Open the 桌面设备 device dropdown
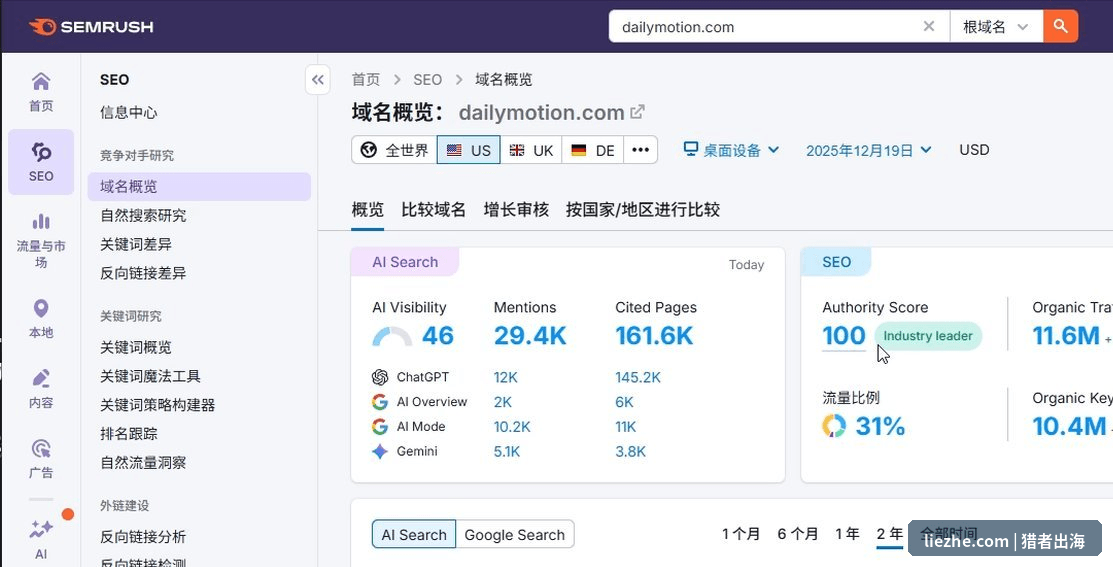The image size is (1113, 567). 731,150
